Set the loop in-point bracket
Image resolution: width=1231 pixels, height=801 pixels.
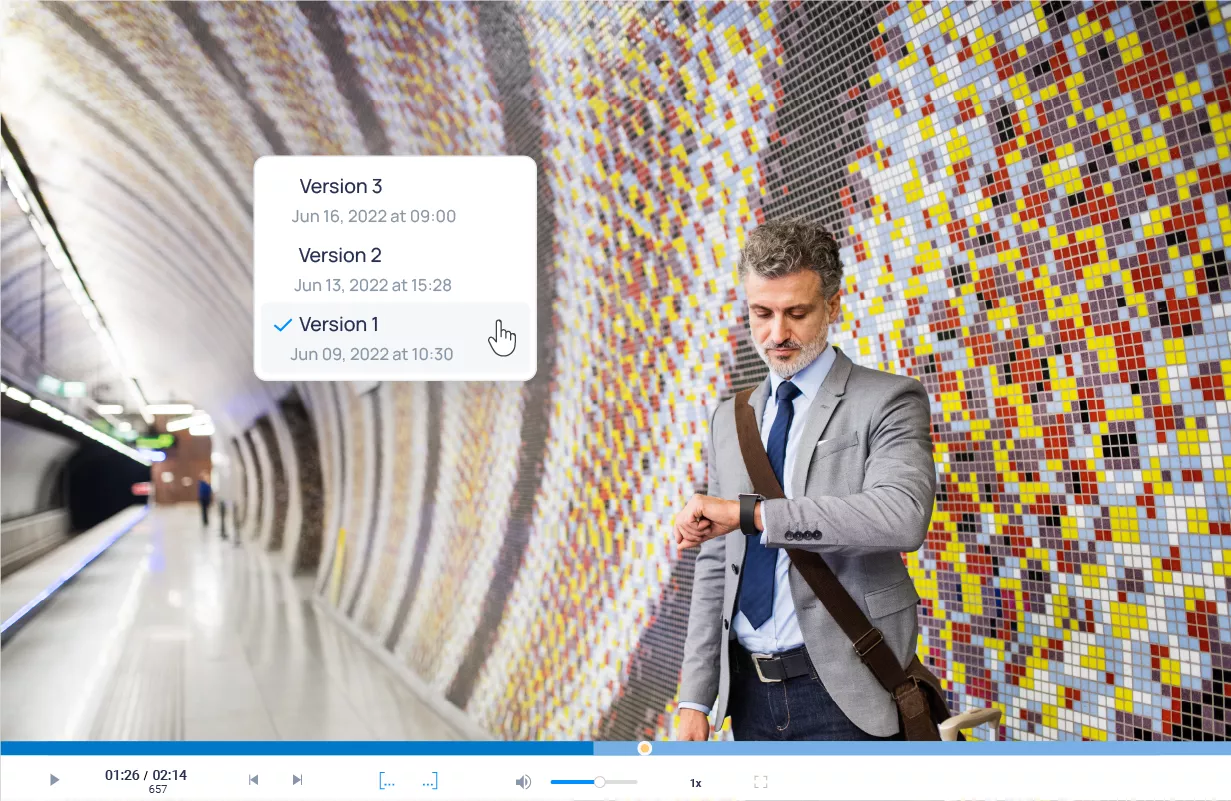tap(387, 781)
